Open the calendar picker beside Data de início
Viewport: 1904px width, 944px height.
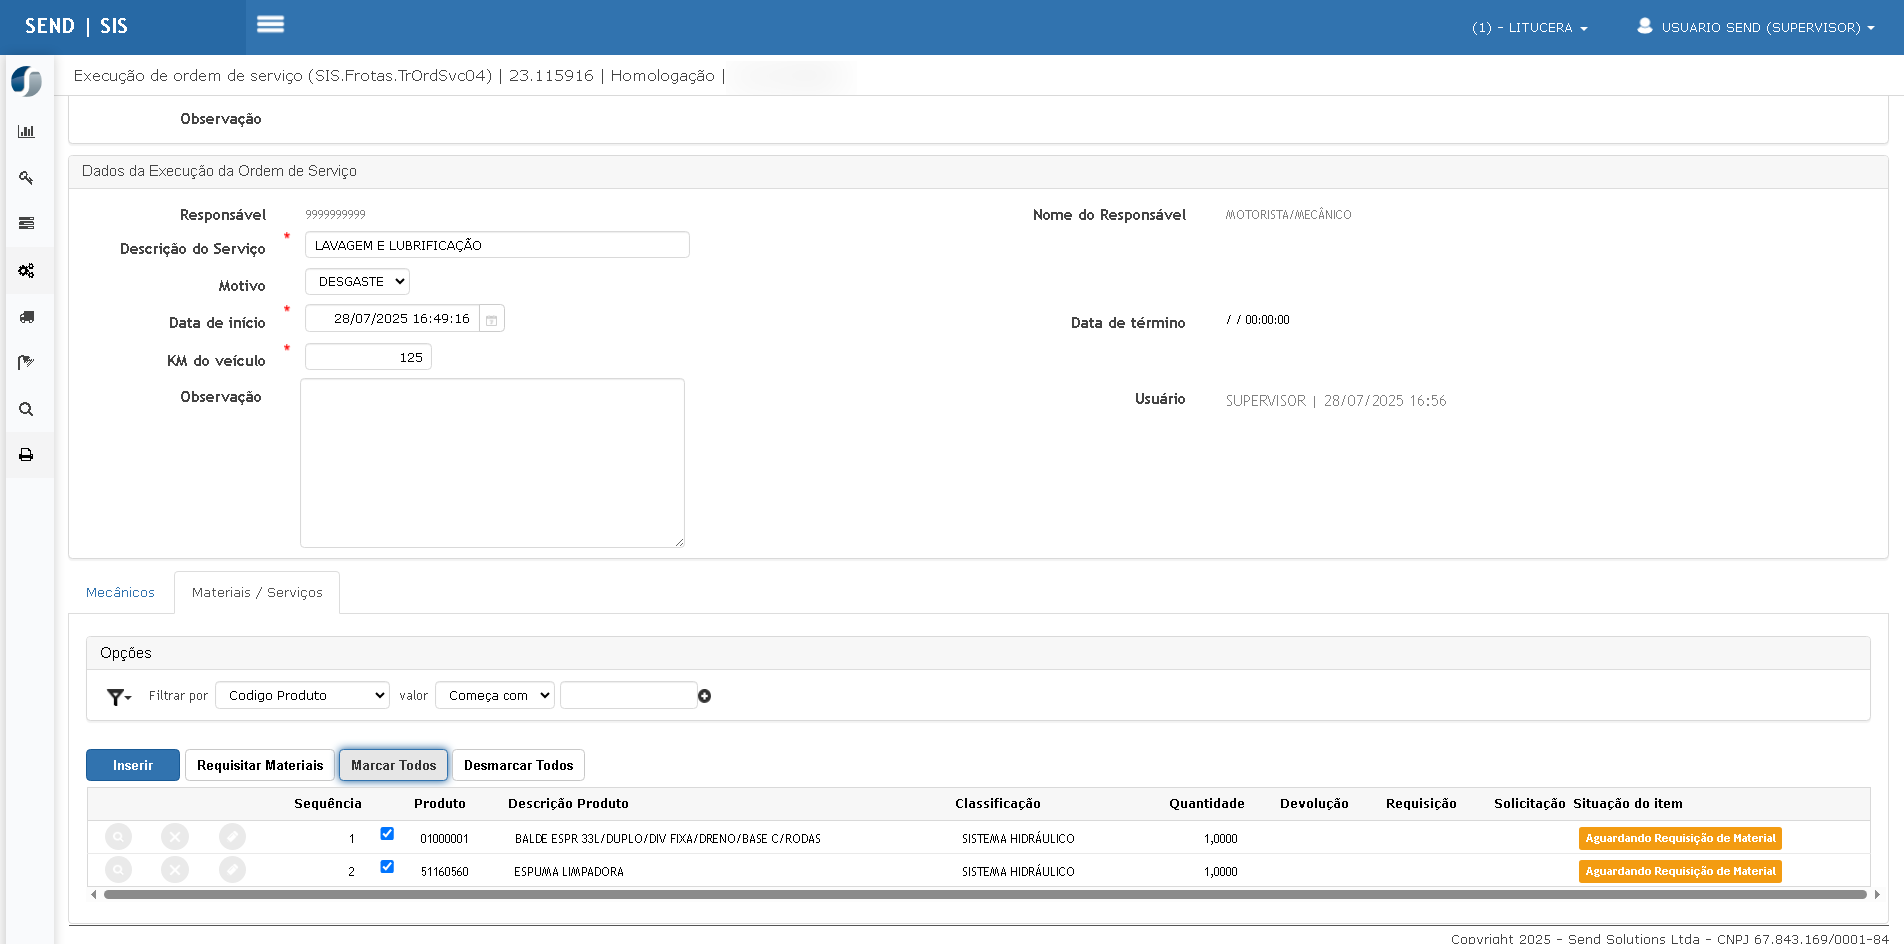[x=491, y=319]
